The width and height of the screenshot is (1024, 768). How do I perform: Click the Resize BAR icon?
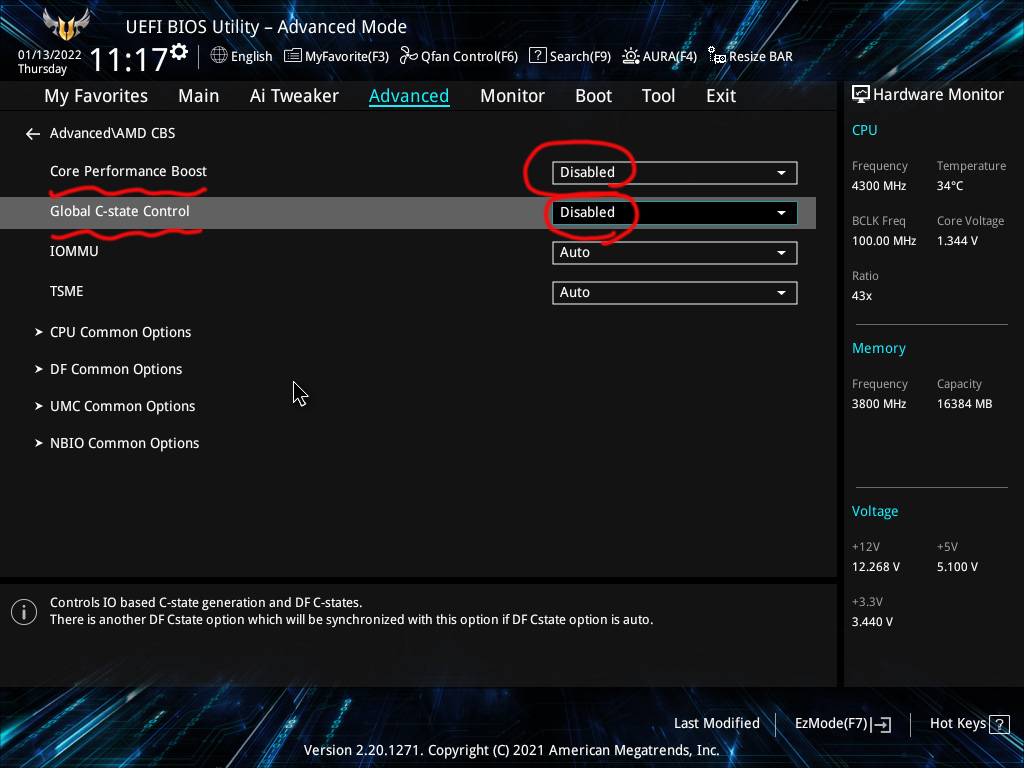[x=717, y=56]
